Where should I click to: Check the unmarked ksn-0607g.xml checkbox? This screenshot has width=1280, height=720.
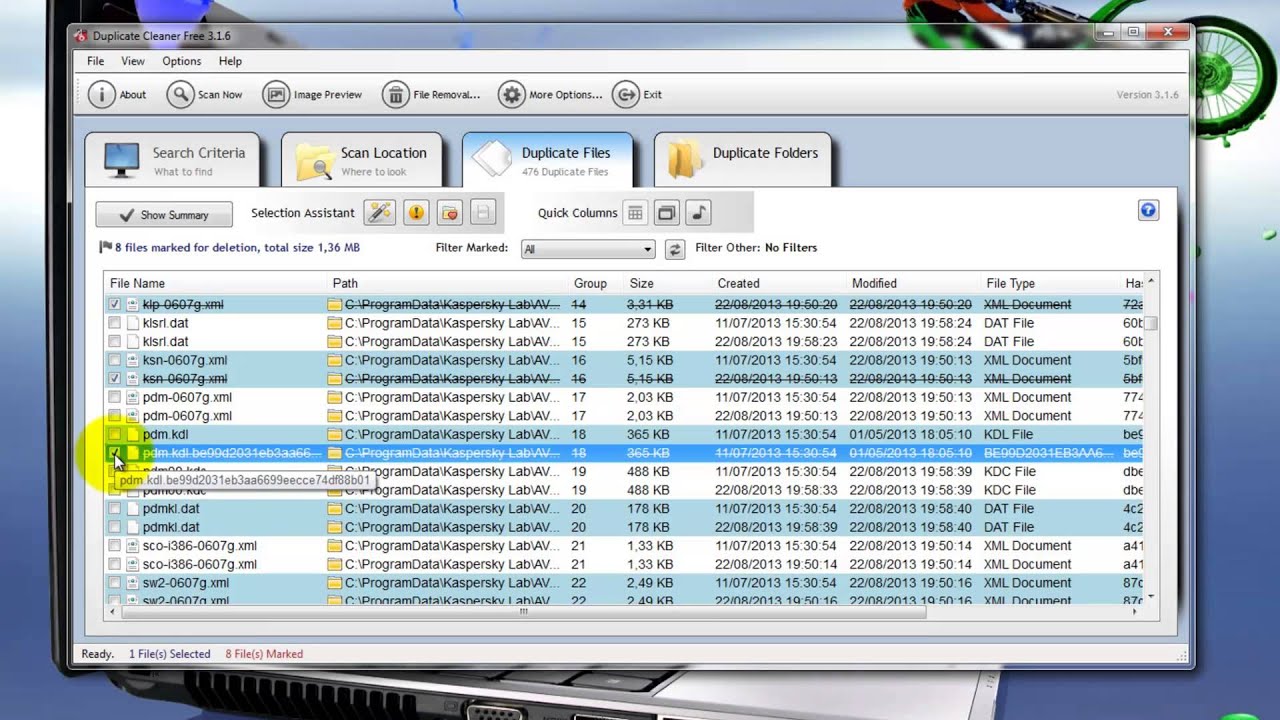(115, 360)
